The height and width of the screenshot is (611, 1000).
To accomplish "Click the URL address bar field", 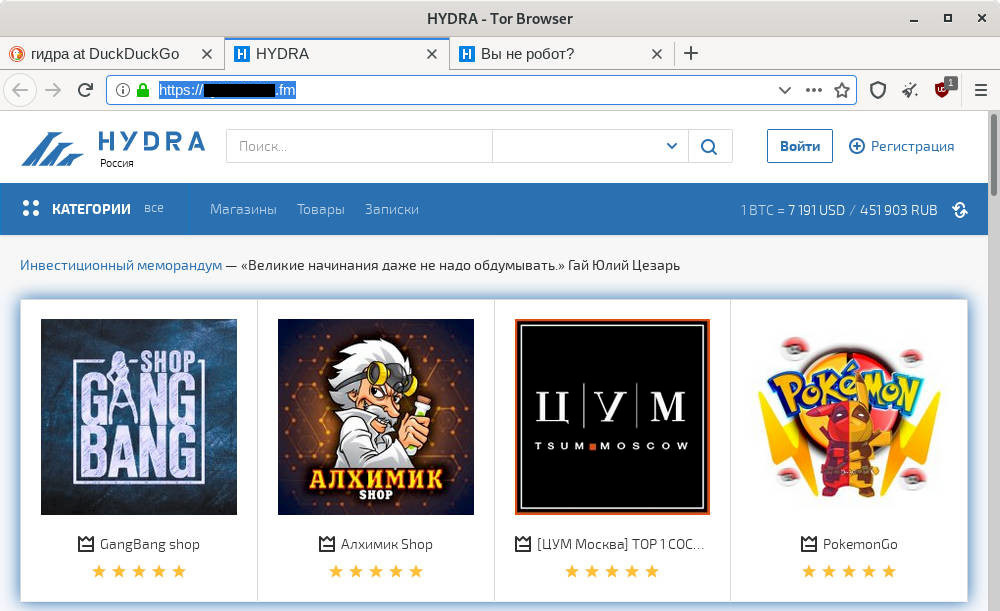I will point(481,90).
